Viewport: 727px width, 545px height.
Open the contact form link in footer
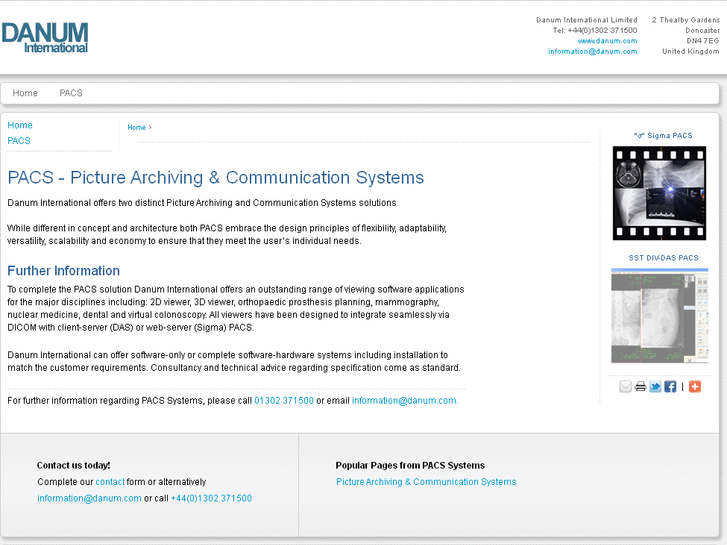click(x=110, y=482)
